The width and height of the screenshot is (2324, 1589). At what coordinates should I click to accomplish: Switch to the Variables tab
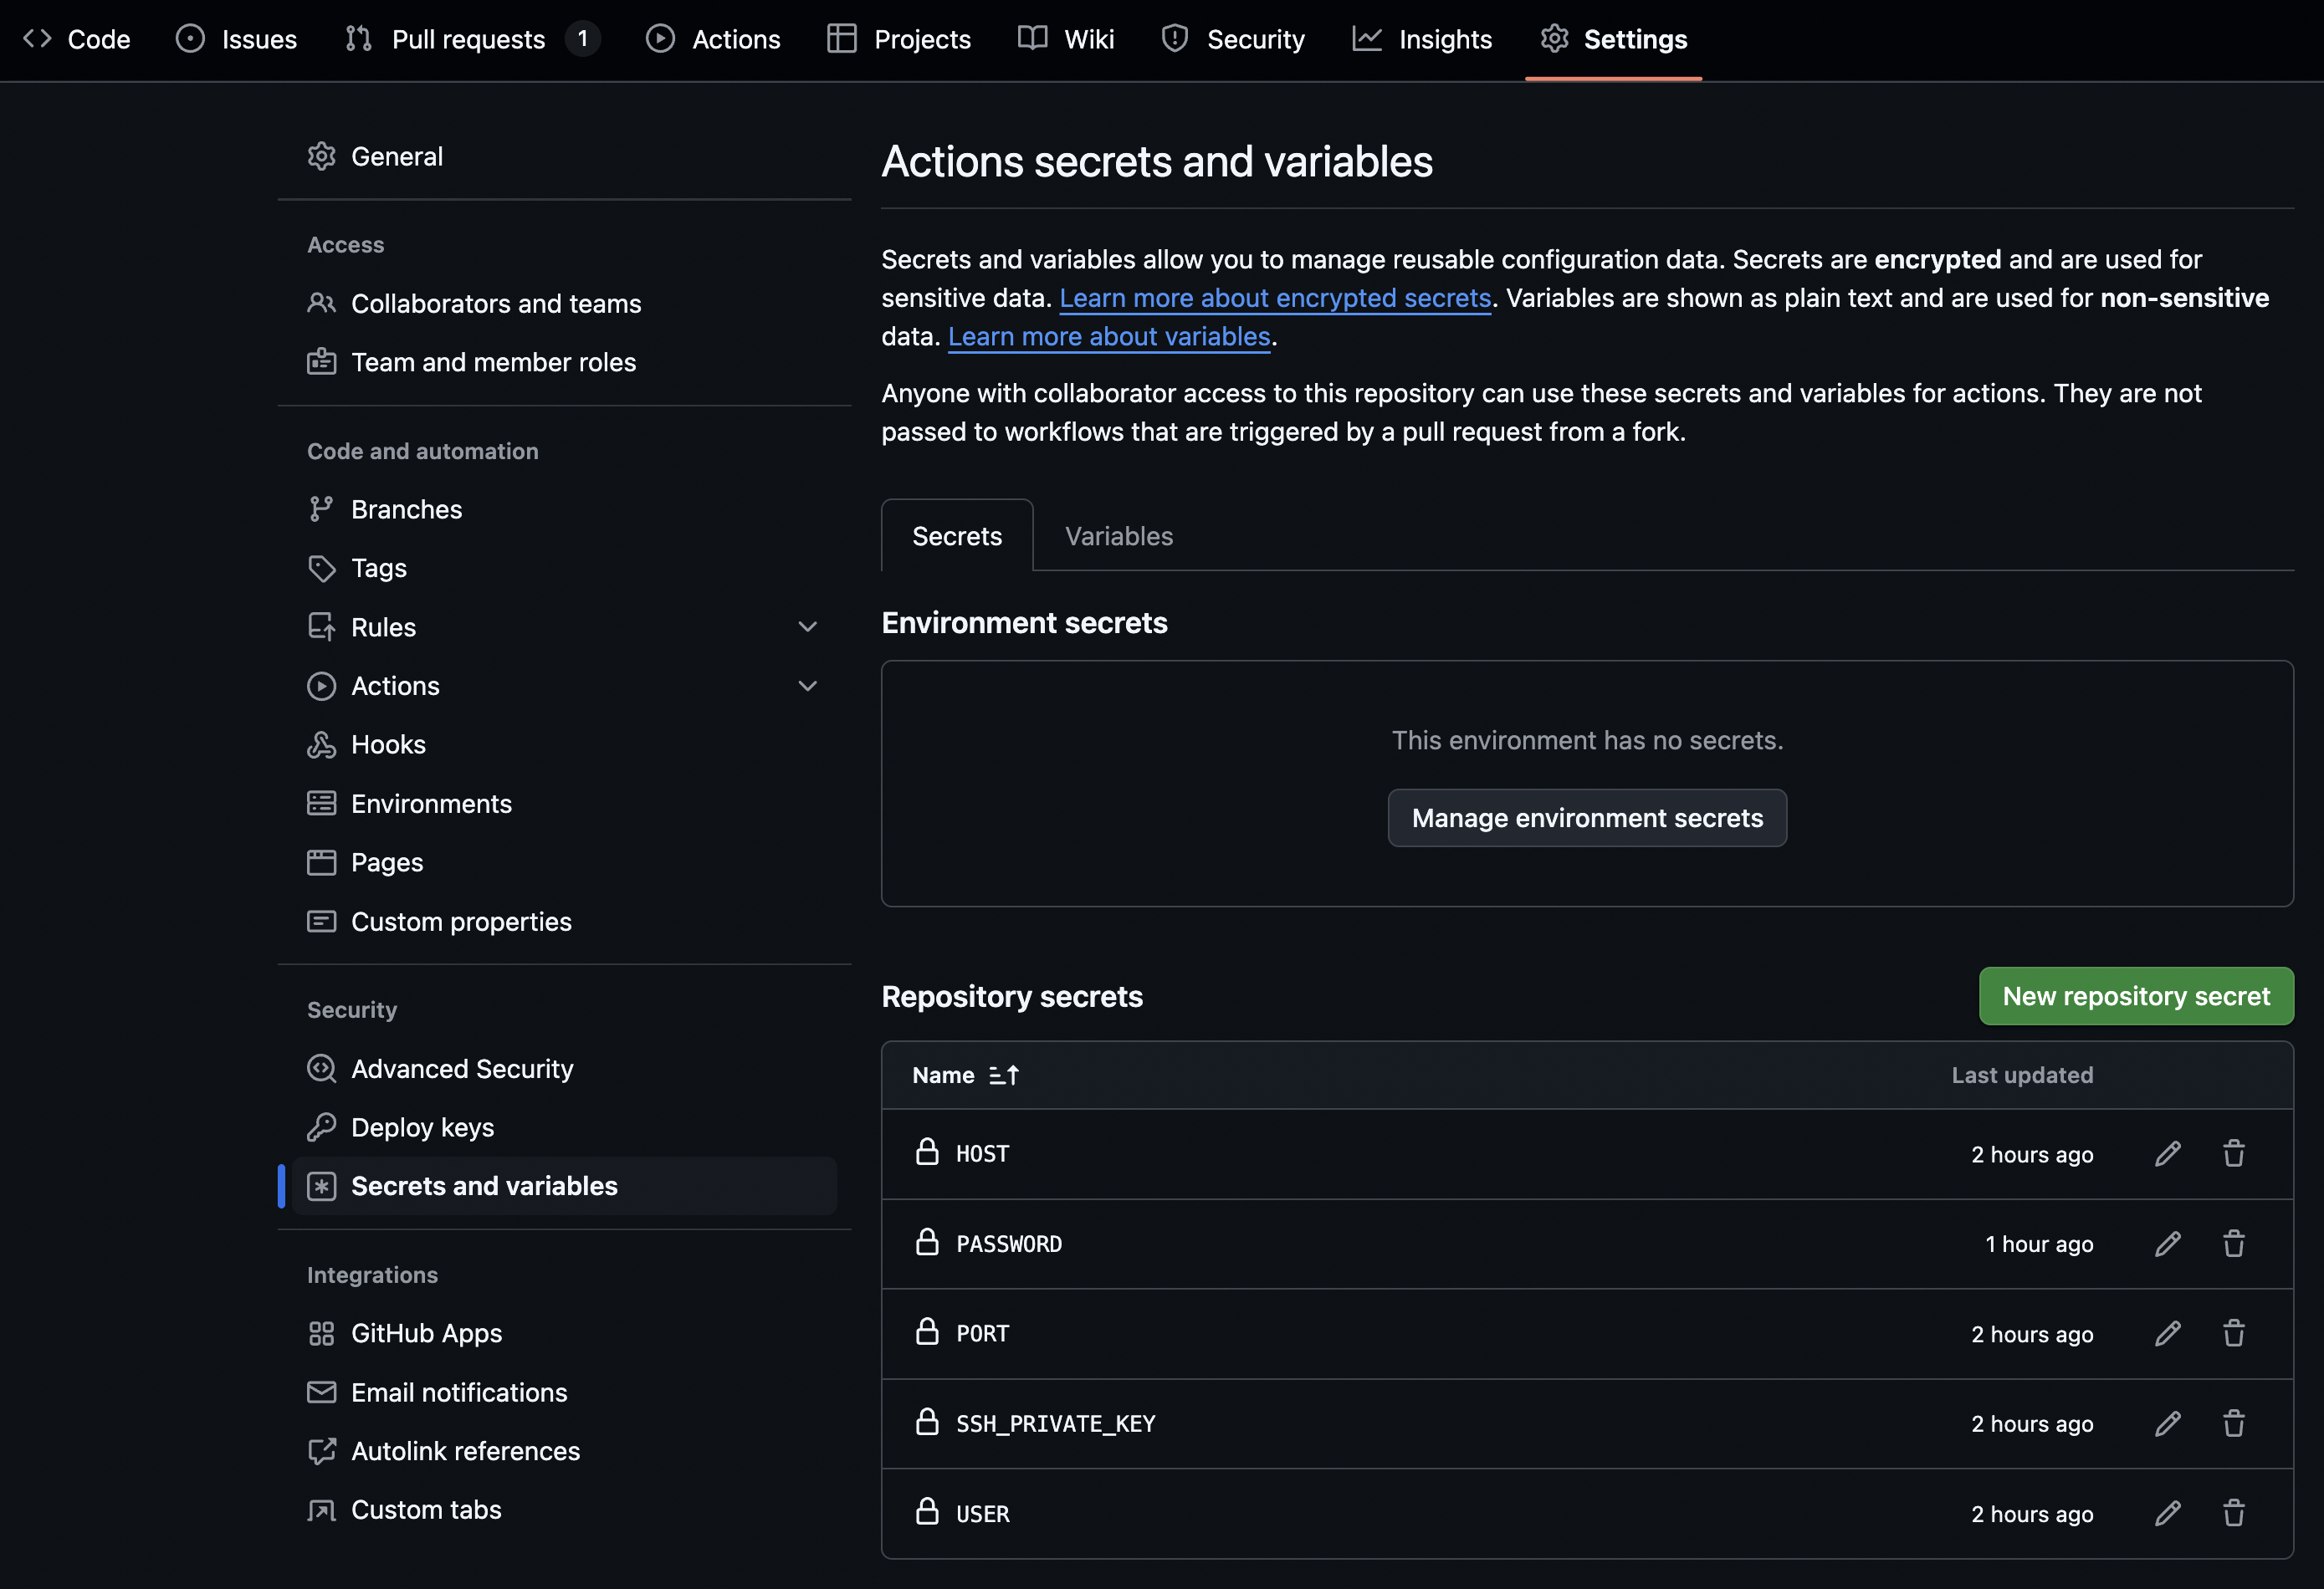click(1118, 536)
